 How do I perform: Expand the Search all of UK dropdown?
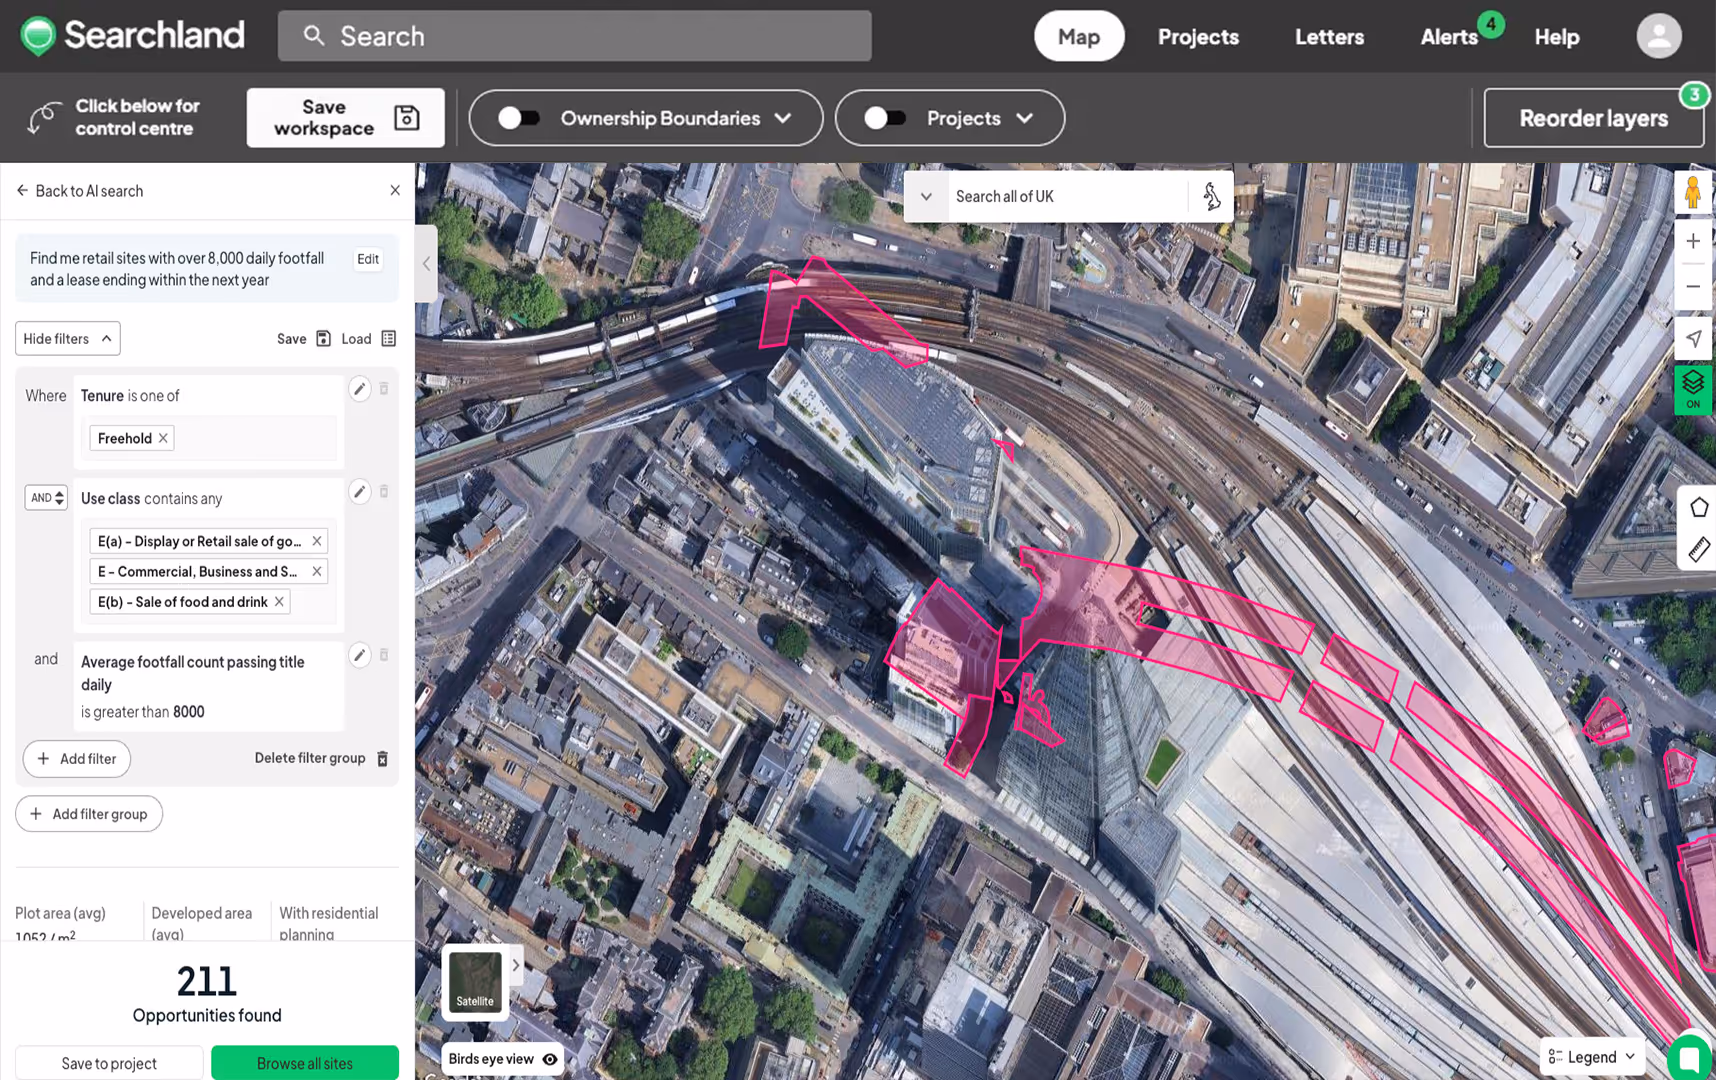click(927, 196)
